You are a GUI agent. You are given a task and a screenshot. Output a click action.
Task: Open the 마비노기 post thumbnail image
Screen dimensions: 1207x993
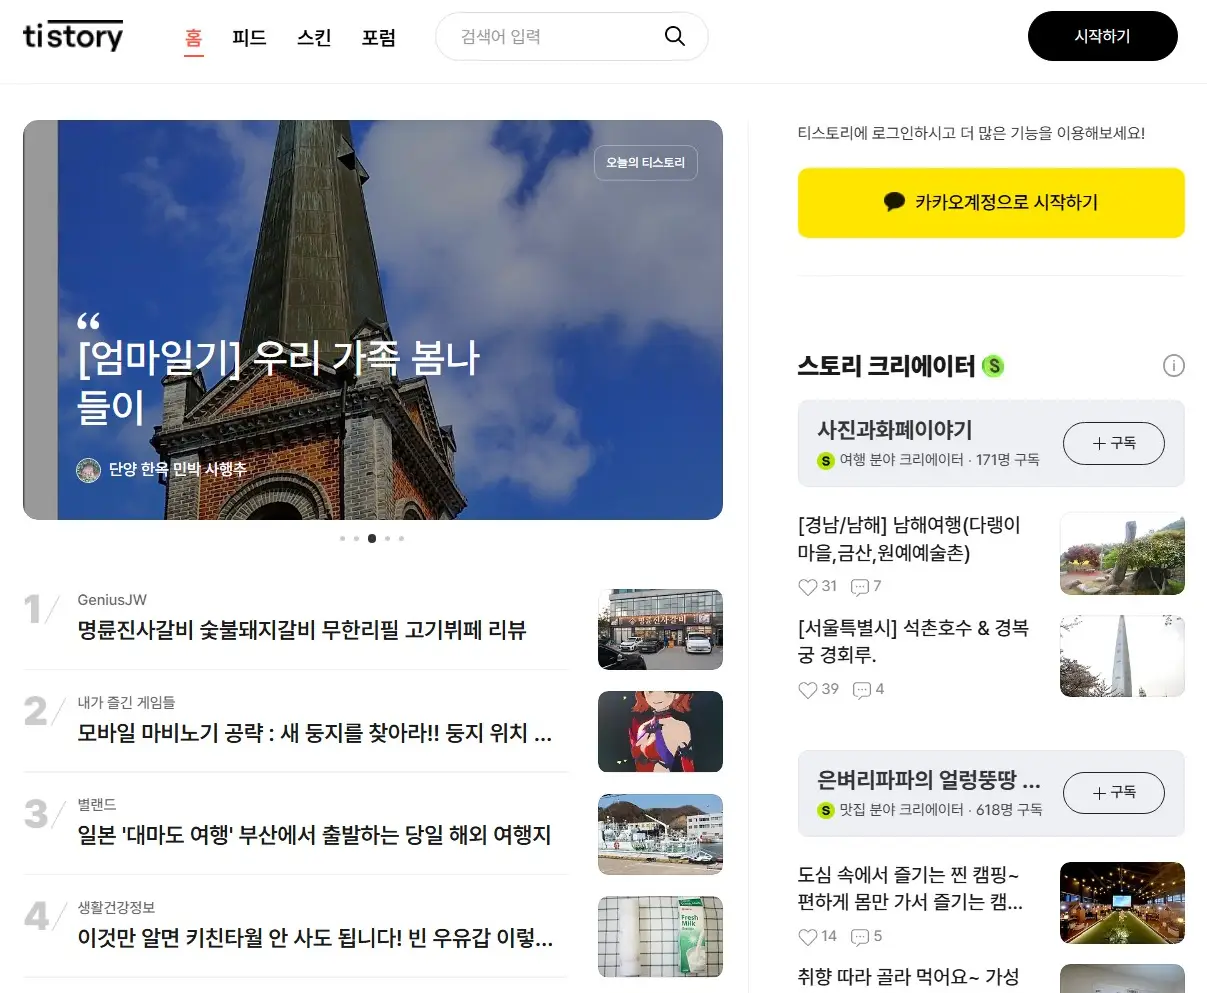(660, 731)
